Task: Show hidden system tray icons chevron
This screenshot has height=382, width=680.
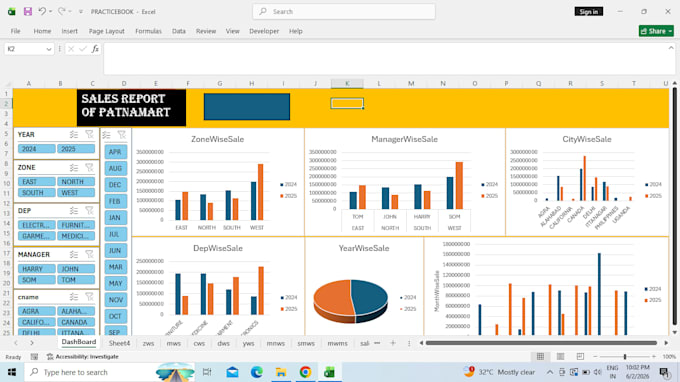Action: point(550,372)
